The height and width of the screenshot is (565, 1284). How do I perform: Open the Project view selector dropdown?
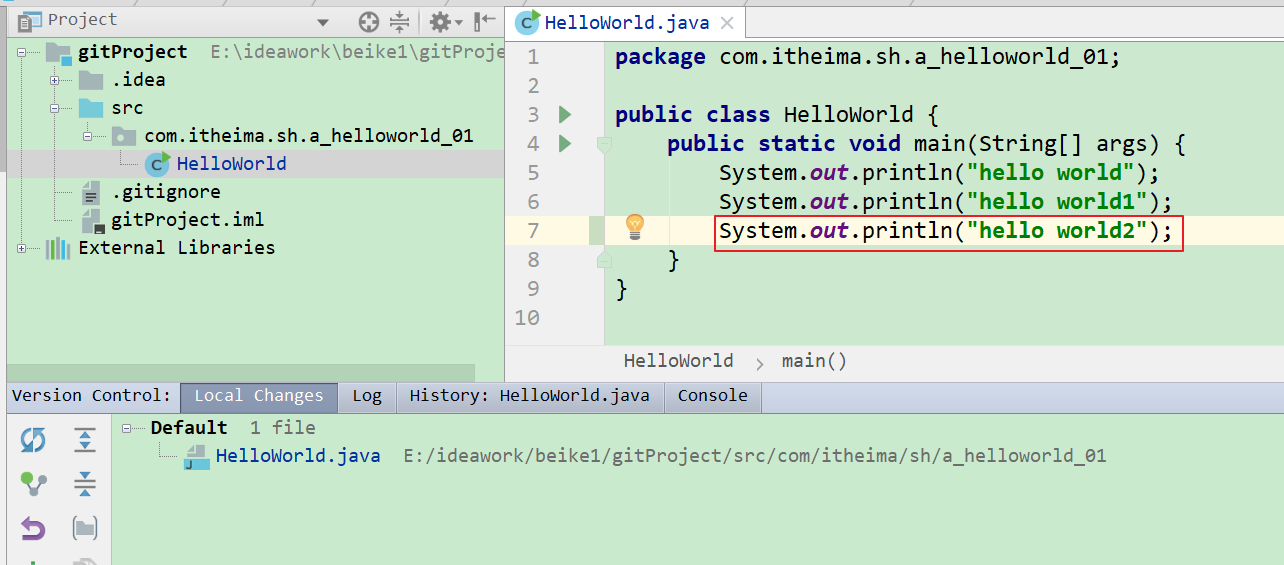[x=322, y=22]
